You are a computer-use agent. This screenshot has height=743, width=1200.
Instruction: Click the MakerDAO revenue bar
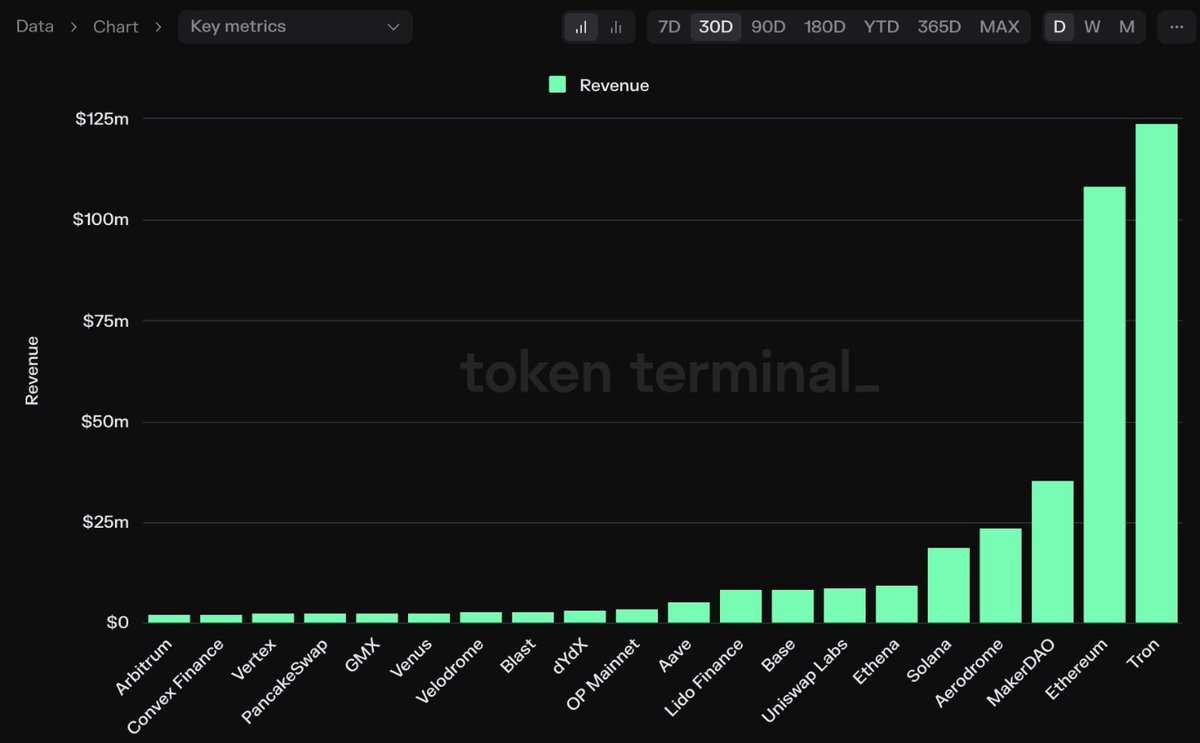pyautogui.click(x=1052, y=552)
